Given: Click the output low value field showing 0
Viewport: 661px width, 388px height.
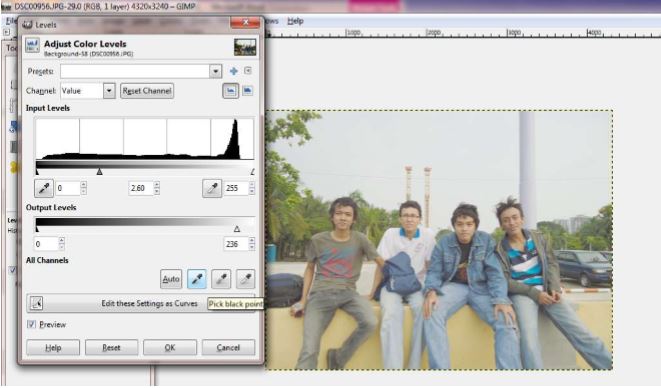Looking at the screenshot, I should [46, 244].
